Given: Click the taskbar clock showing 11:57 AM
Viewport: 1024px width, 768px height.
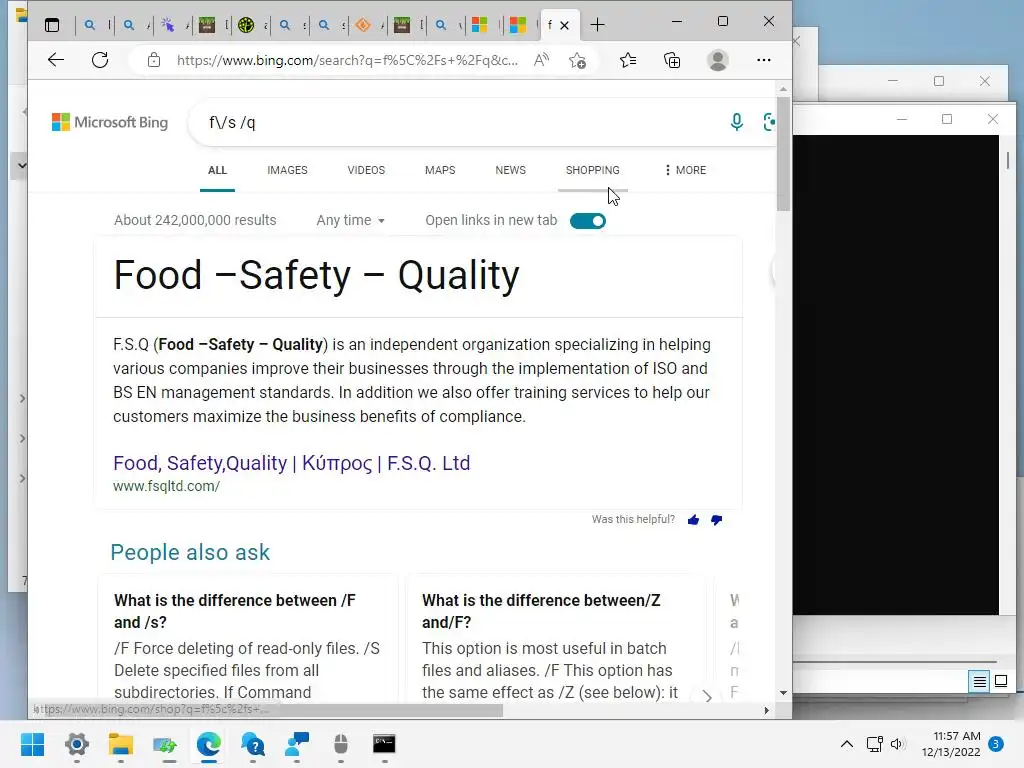Looking at the screenshot, I should (951, 744).
